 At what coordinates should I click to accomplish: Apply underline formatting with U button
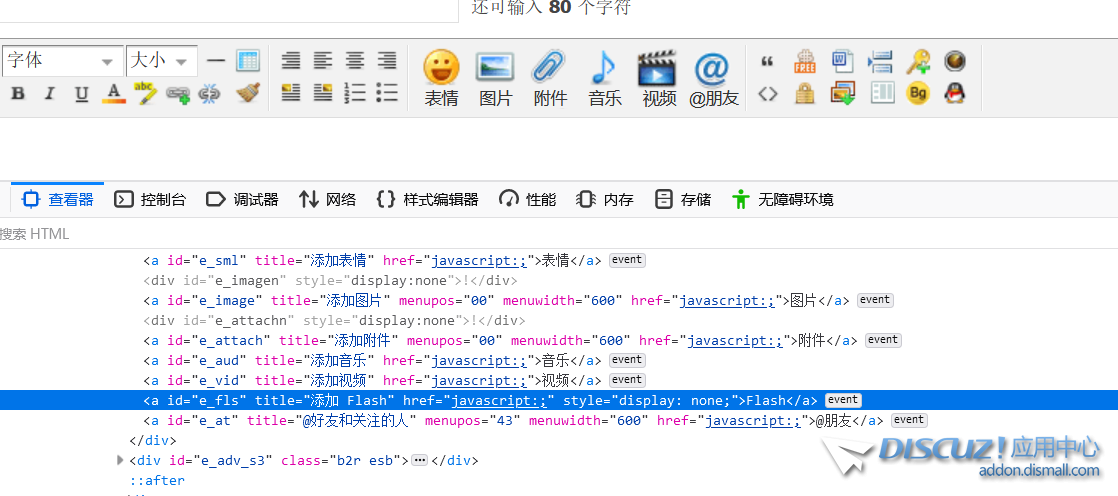[82, 93]
